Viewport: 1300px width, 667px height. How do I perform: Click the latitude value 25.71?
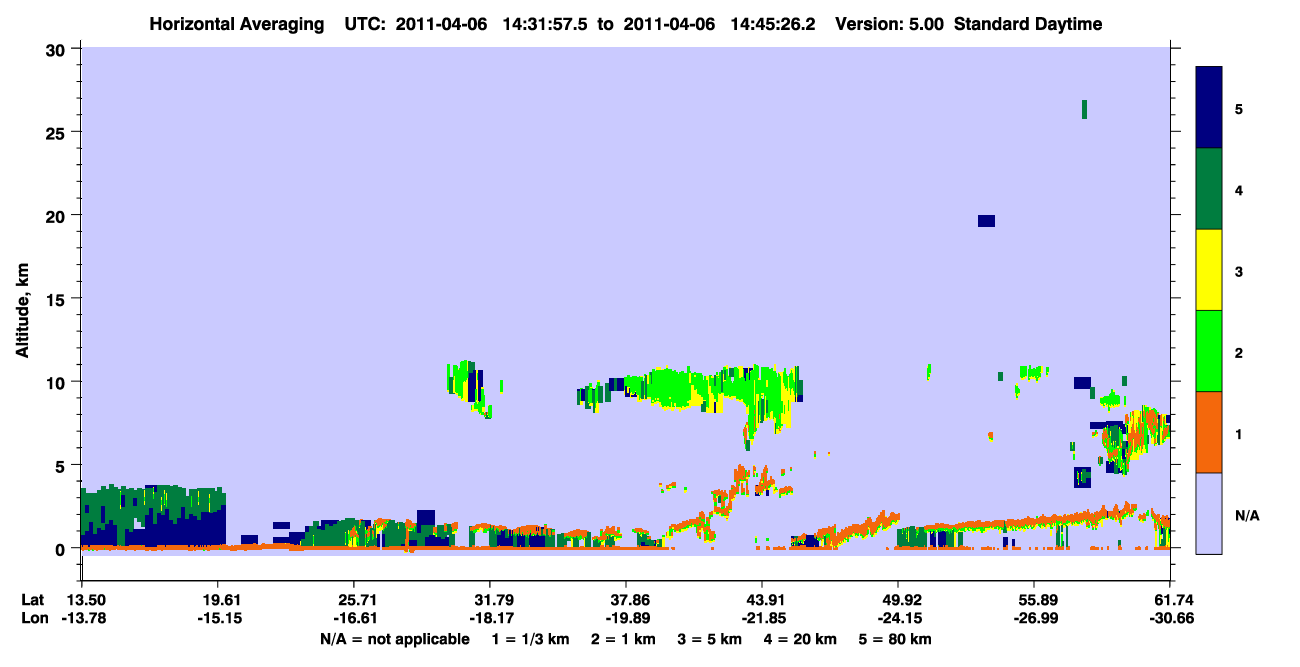tap(354, 600)
